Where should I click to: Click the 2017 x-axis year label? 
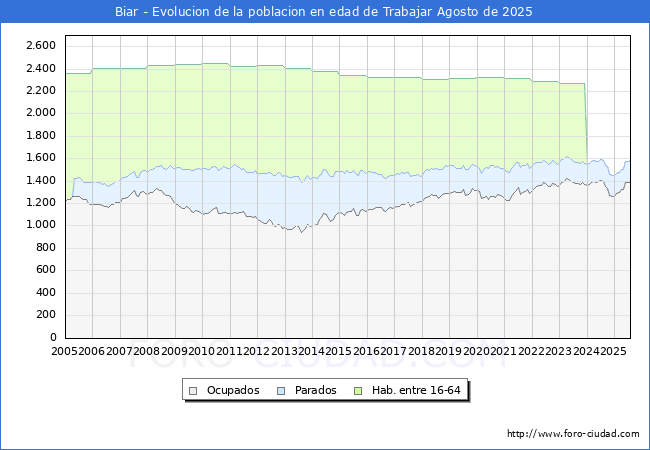(394, 351)
